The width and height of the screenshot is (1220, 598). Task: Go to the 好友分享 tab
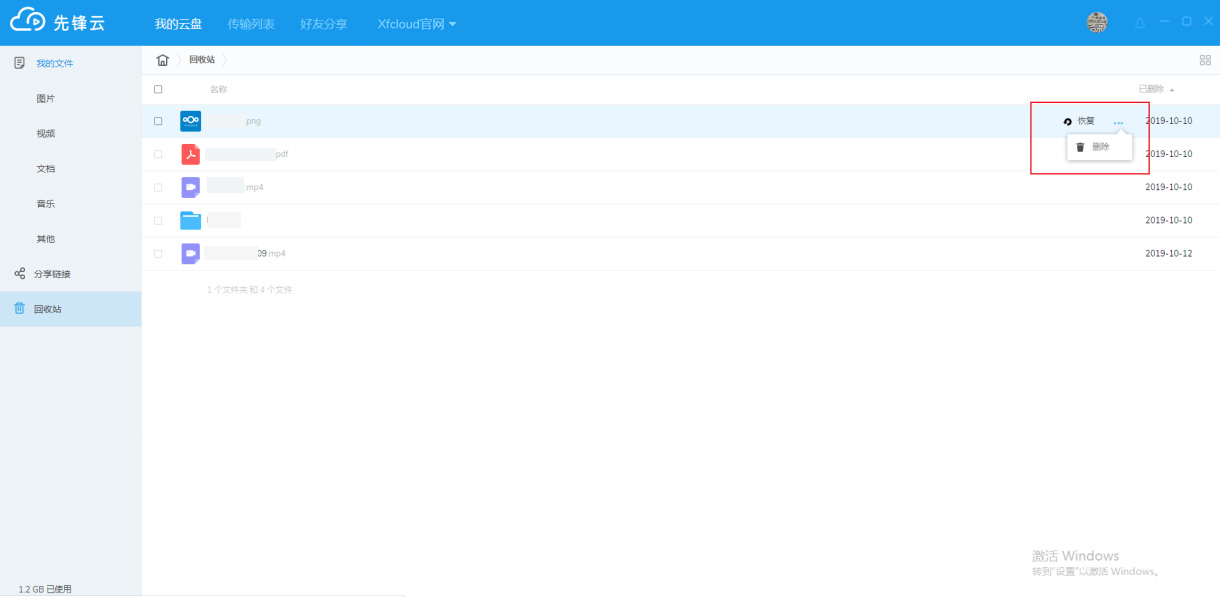[x=324, y=23]
